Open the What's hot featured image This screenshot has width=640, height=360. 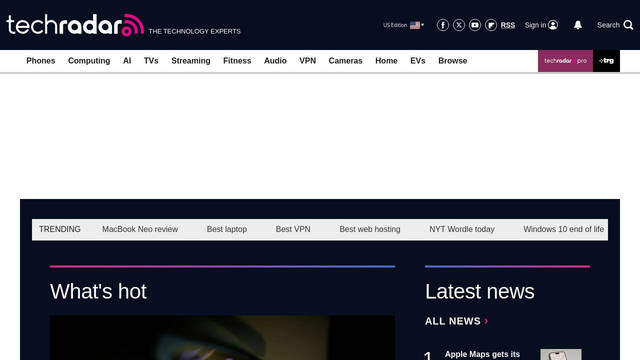[222, 338]
